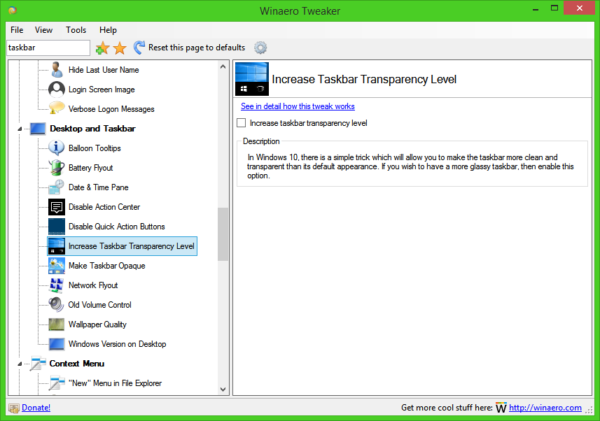The width and height of the screenshot is (600, 421).
Task: Select Network Flyout item
Action: (x=93, y=285)
